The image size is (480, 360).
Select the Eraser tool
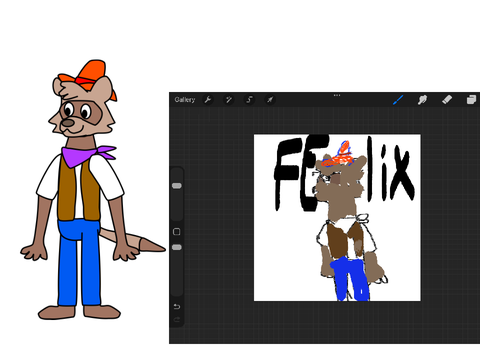(447, 99)
